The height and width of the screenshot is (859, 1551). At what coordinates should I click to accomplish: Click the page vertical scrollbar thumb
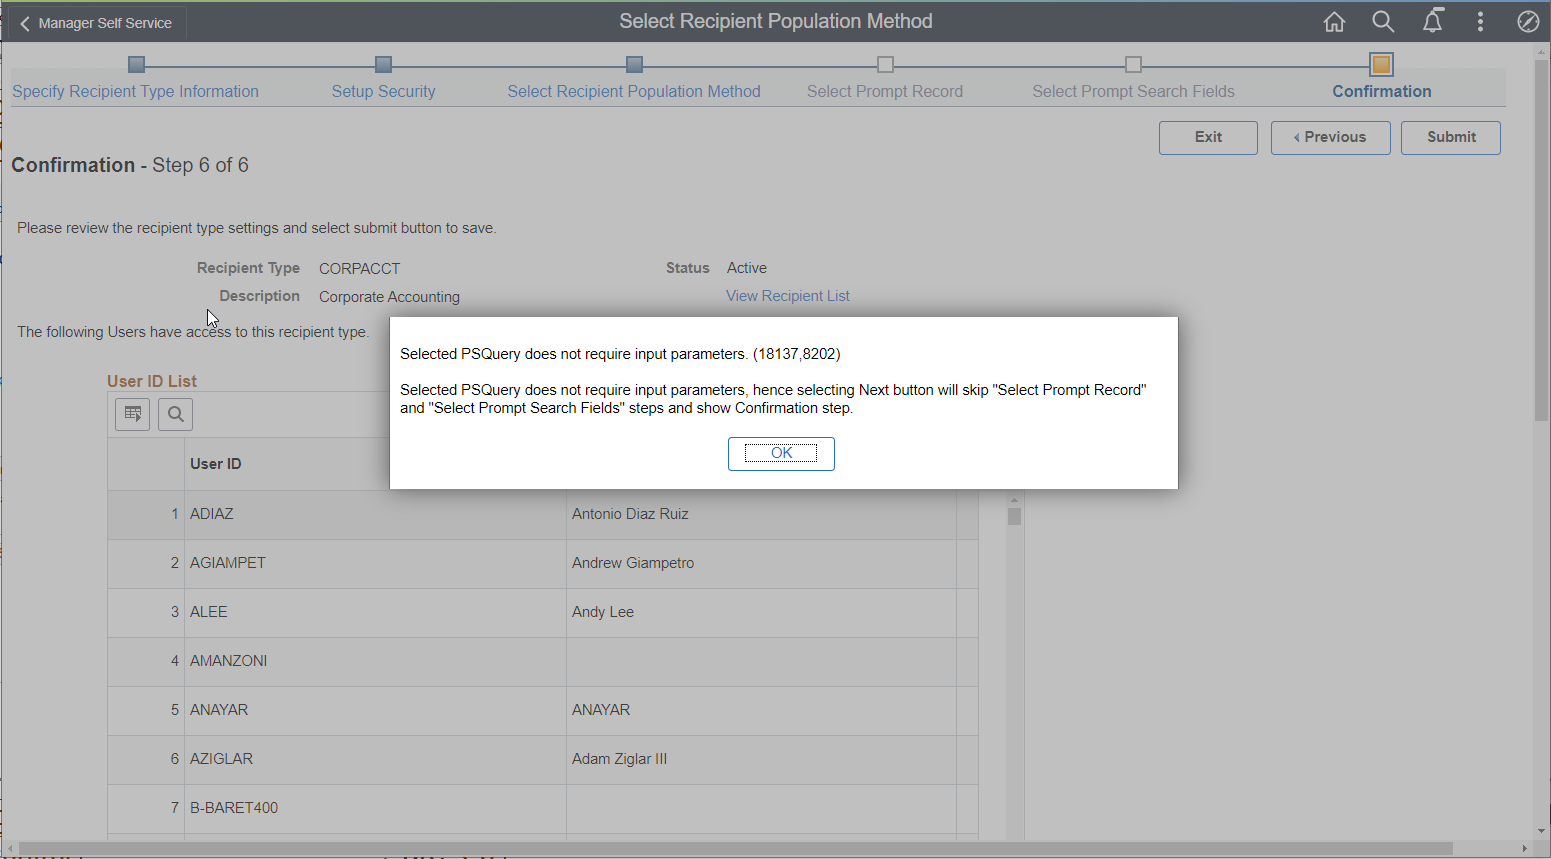(x=1541, y=241)
